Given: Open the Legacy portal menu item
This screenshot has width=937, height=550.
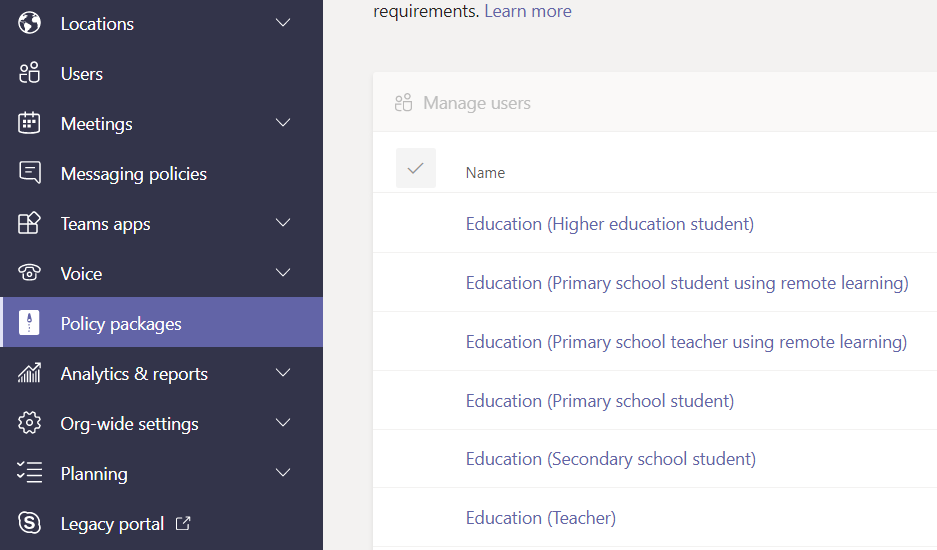Looking at the screenshot, I should pos(112,523).
